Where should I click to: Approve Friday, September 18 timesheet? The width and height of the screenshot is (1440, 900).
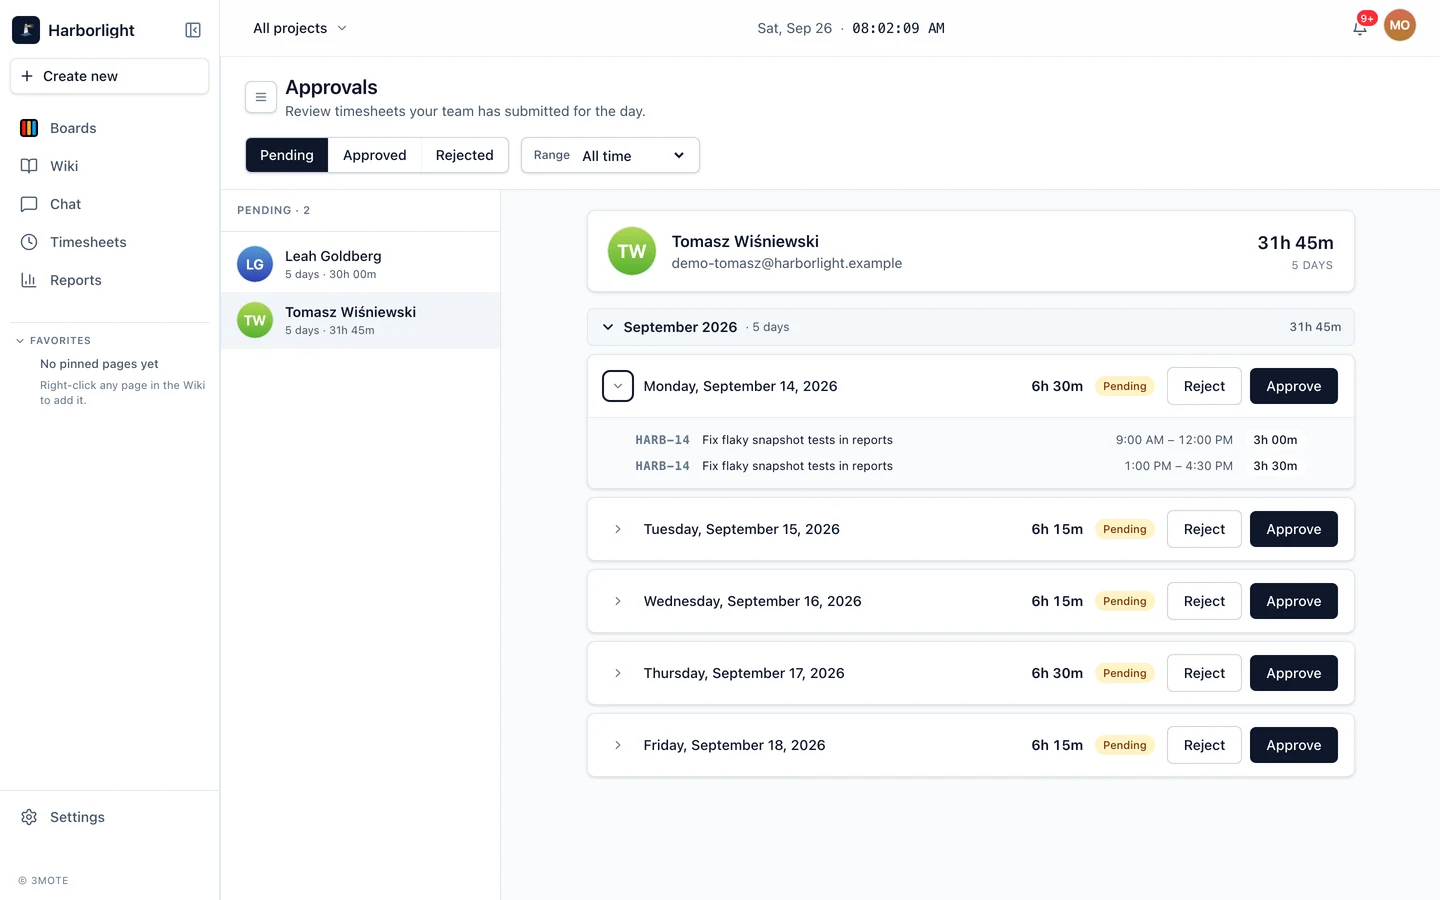pyautogui.click(x=1294, y=745)
